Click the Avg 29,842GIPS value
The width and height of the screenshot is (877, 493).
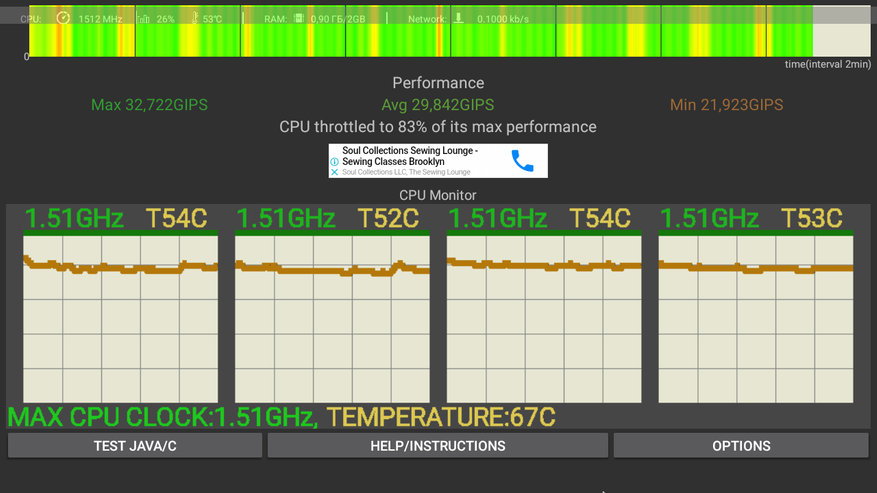(x=437, y=105)
